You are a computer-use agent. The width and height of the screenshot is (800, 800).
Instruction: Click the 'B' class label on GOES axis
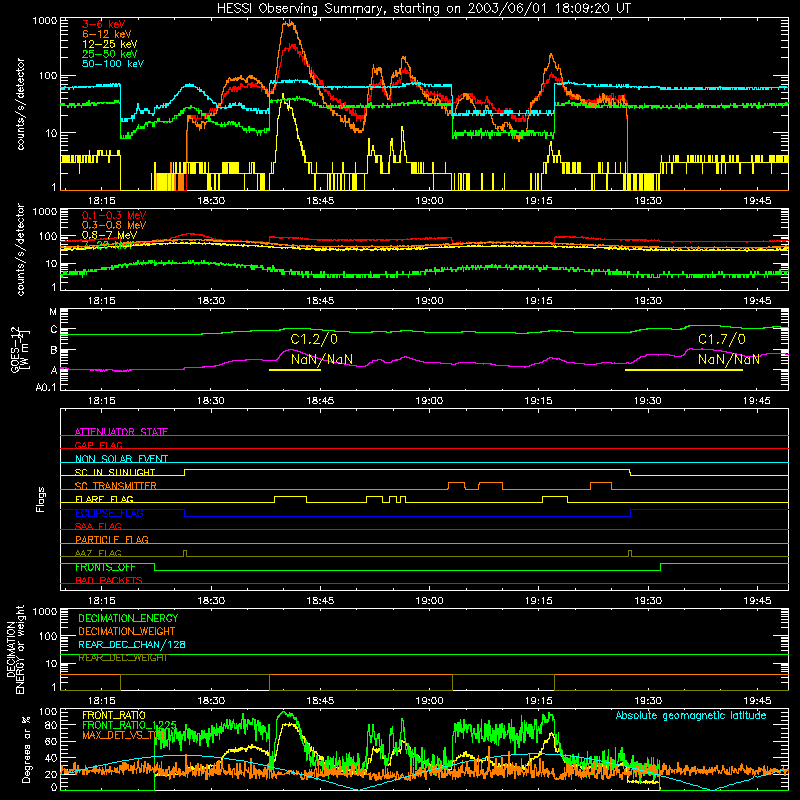point(54,351)
